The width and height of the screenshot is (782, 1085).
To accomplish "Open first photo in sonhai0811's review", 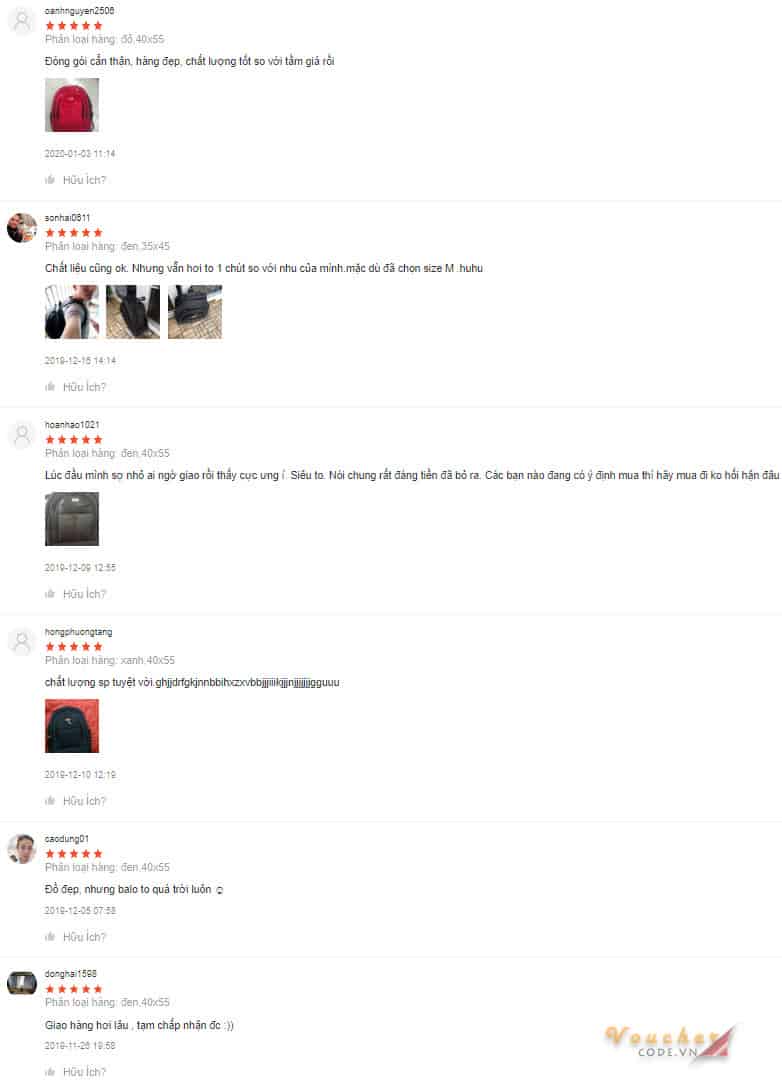I will pos(72,311).
